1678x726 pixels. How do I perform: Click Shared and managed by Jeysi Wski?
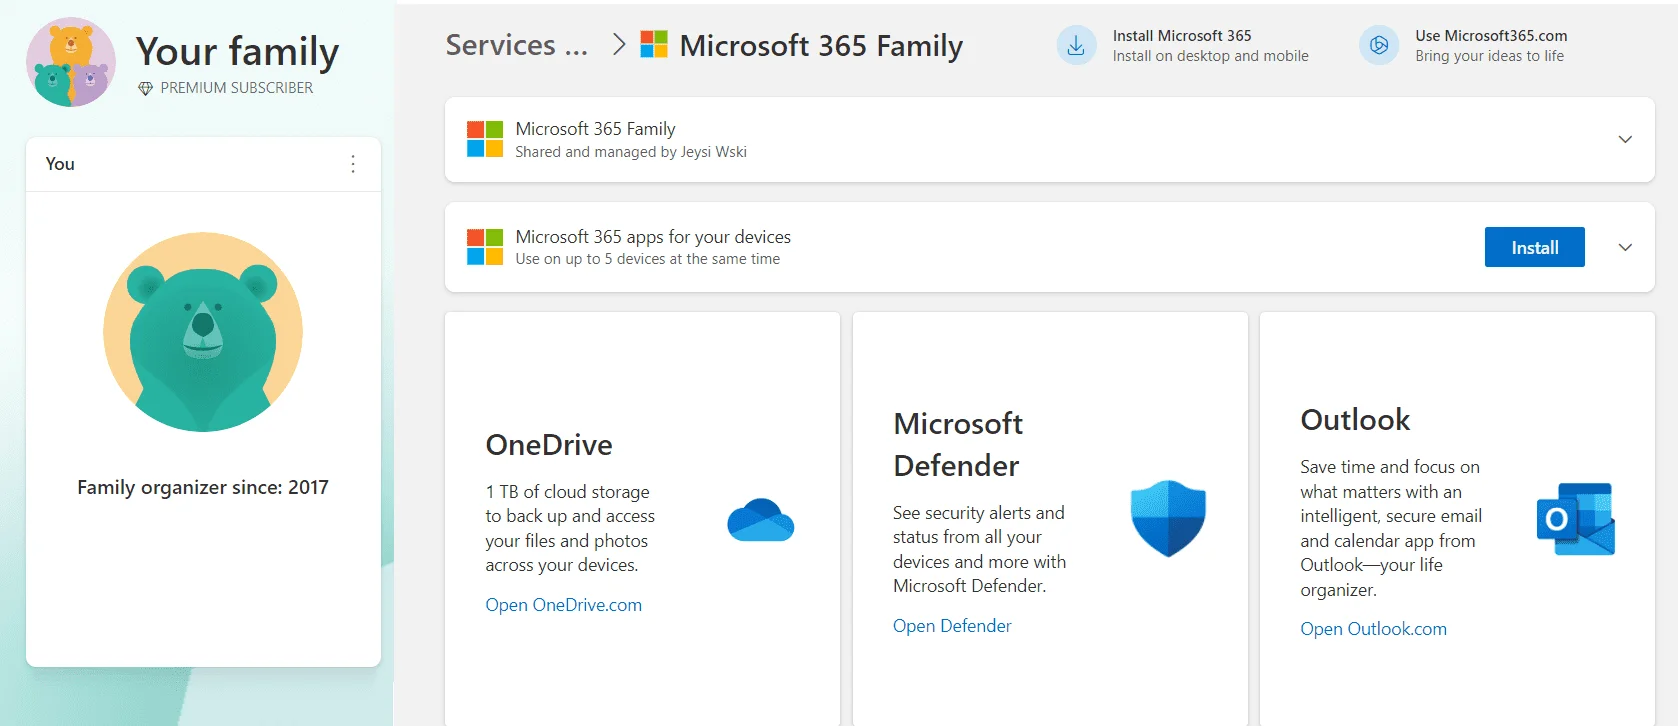pos(631,152)
